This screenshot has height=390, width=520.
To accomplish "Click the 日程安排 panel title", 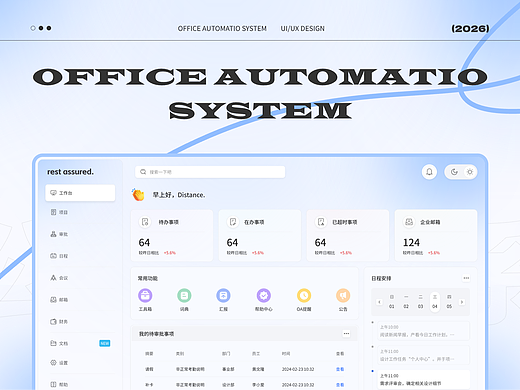I will [381, 278].
